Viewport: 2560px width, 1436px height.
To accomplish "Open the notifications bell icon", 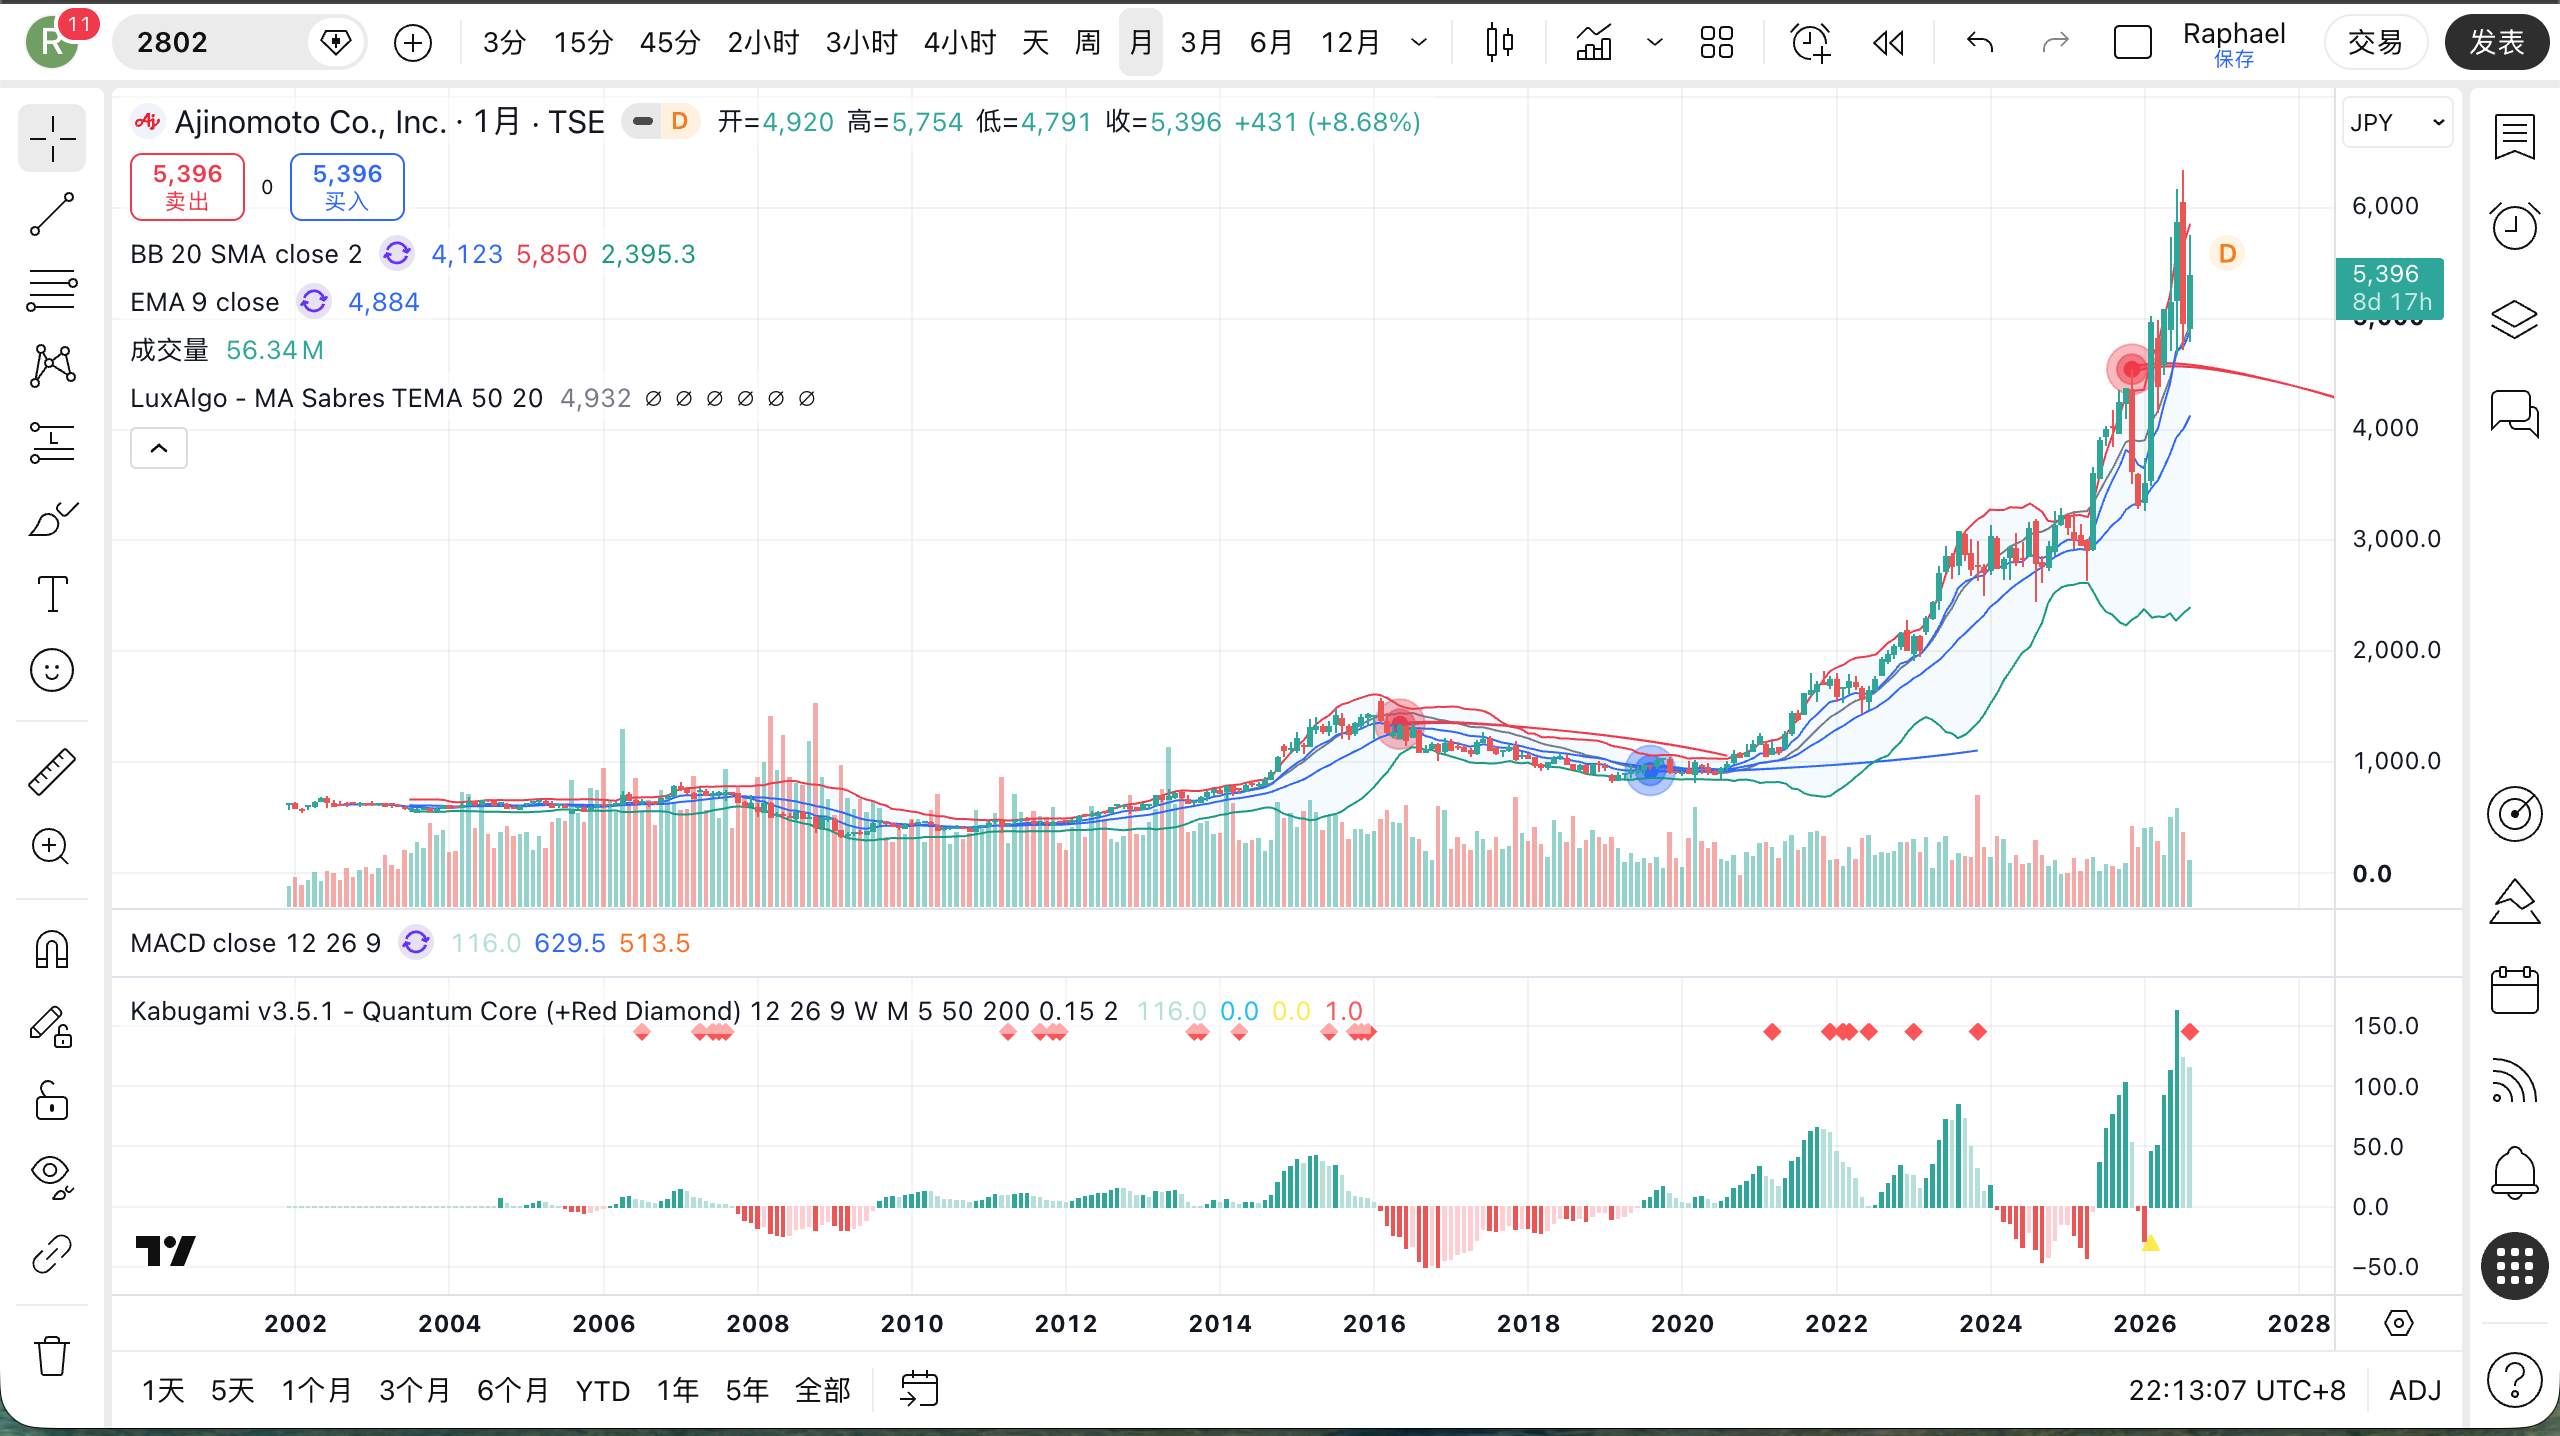I will pyautogui.click(x=2514, y=1171).
